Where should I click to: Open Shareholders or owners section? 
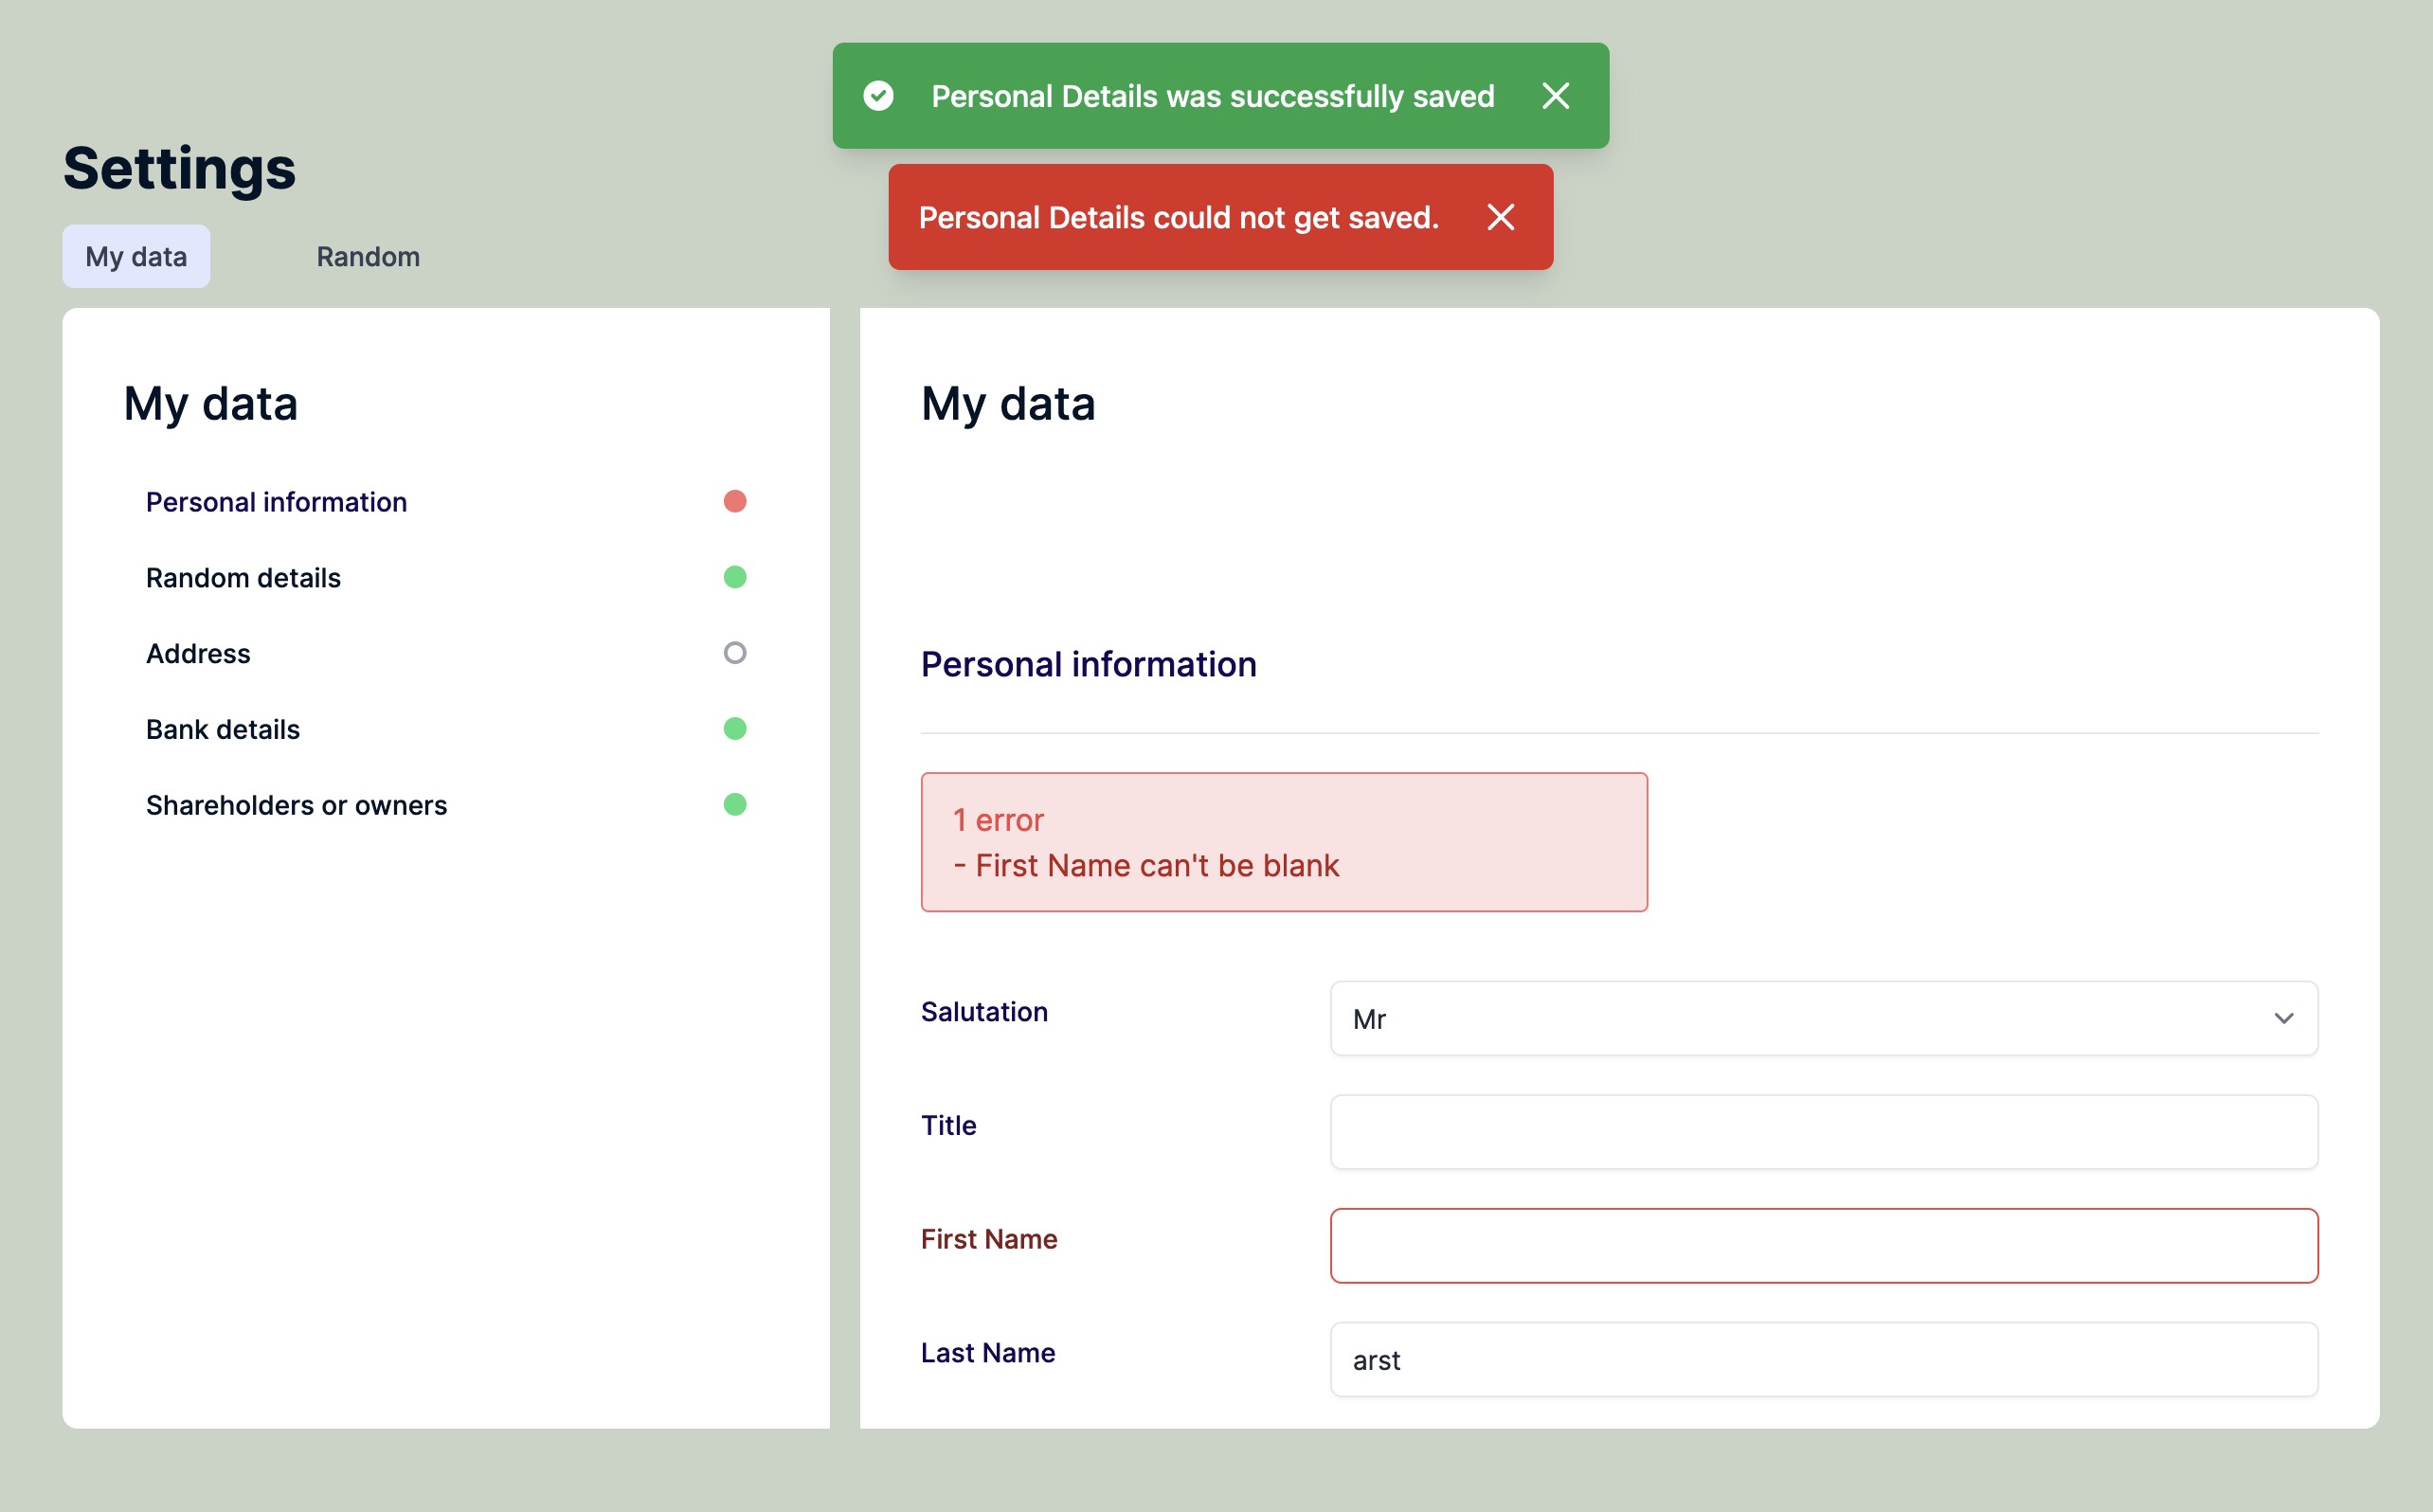[x=296, y=806]
